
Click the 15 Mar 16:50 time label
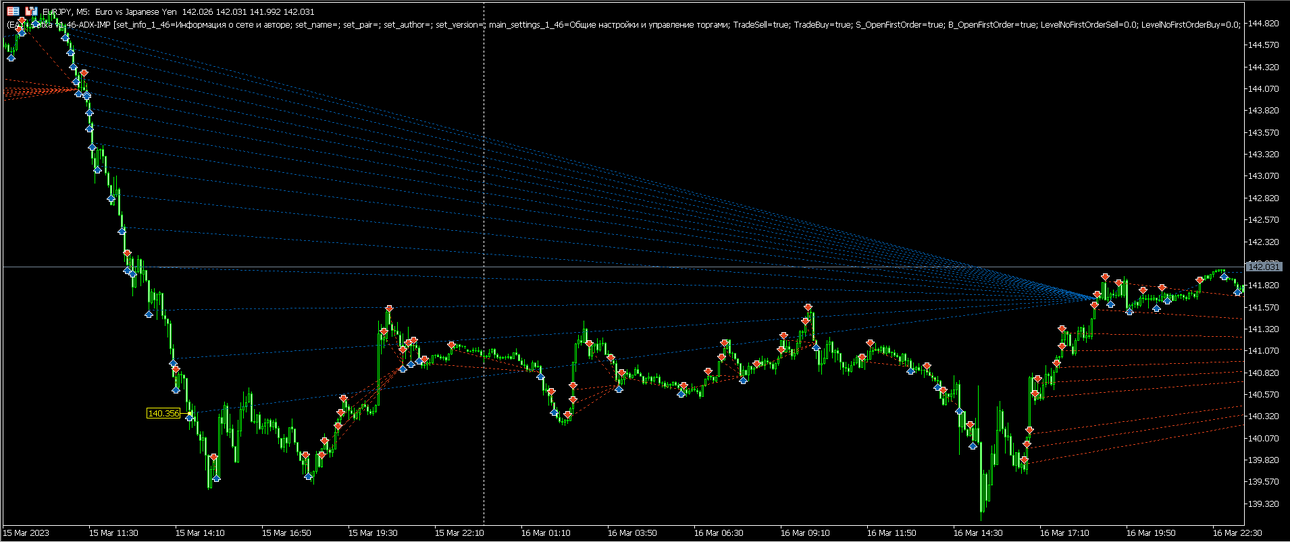click(287, 533)
